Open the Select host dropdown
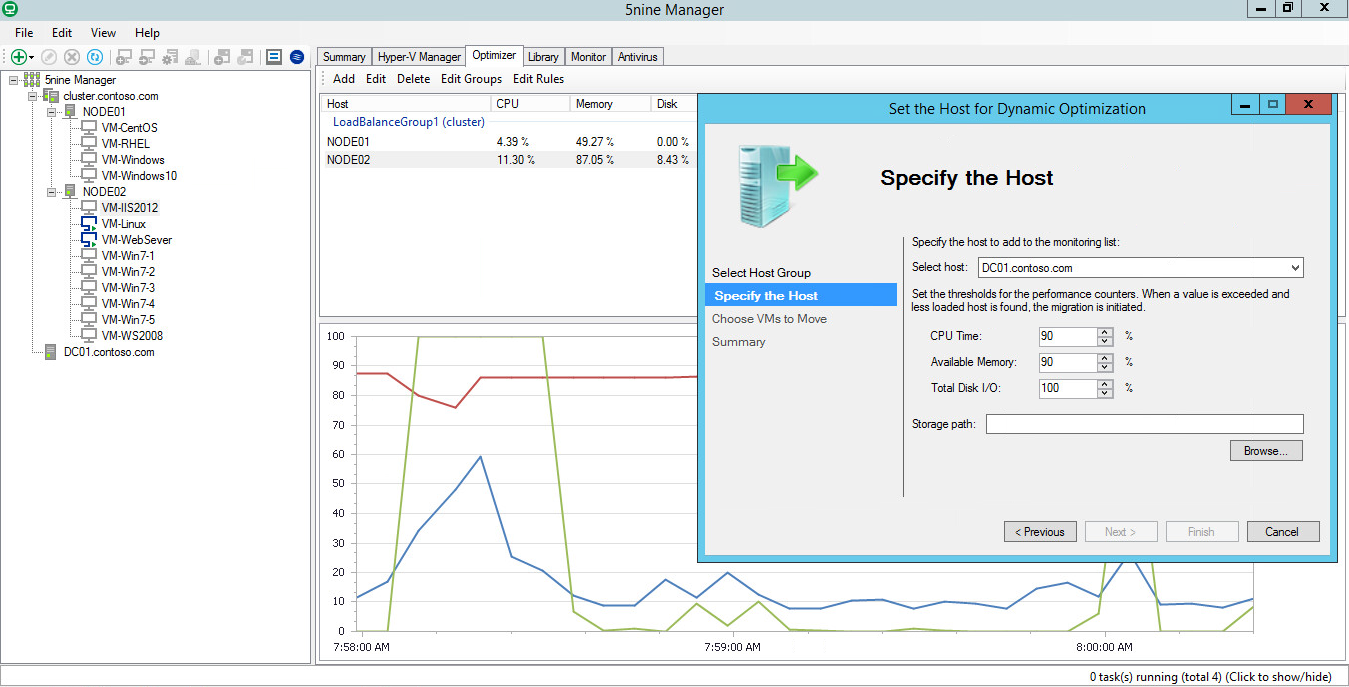 1295,268
